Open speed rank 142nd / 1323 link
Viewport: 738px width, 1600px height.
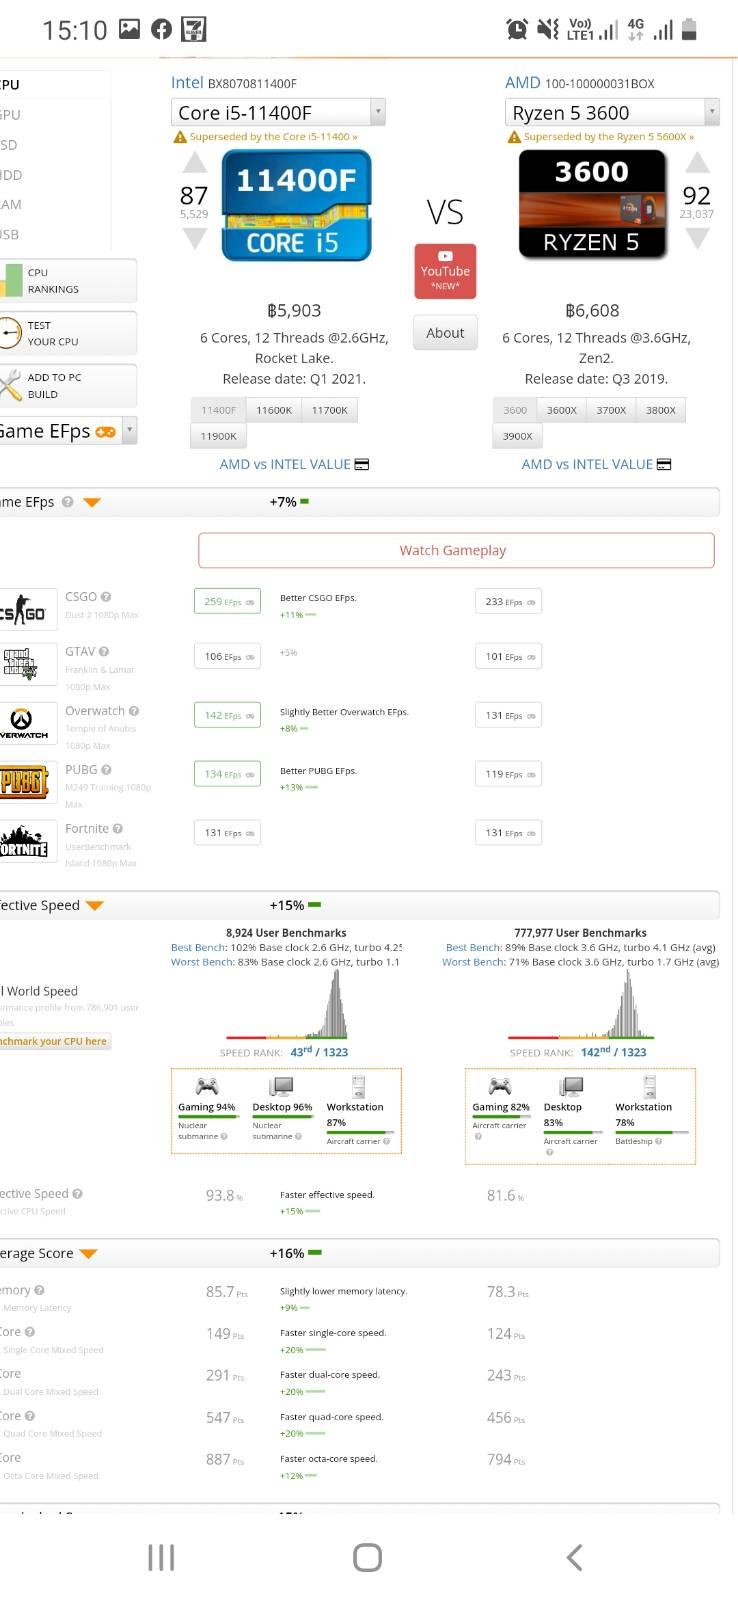click(x=613, y=1052)
